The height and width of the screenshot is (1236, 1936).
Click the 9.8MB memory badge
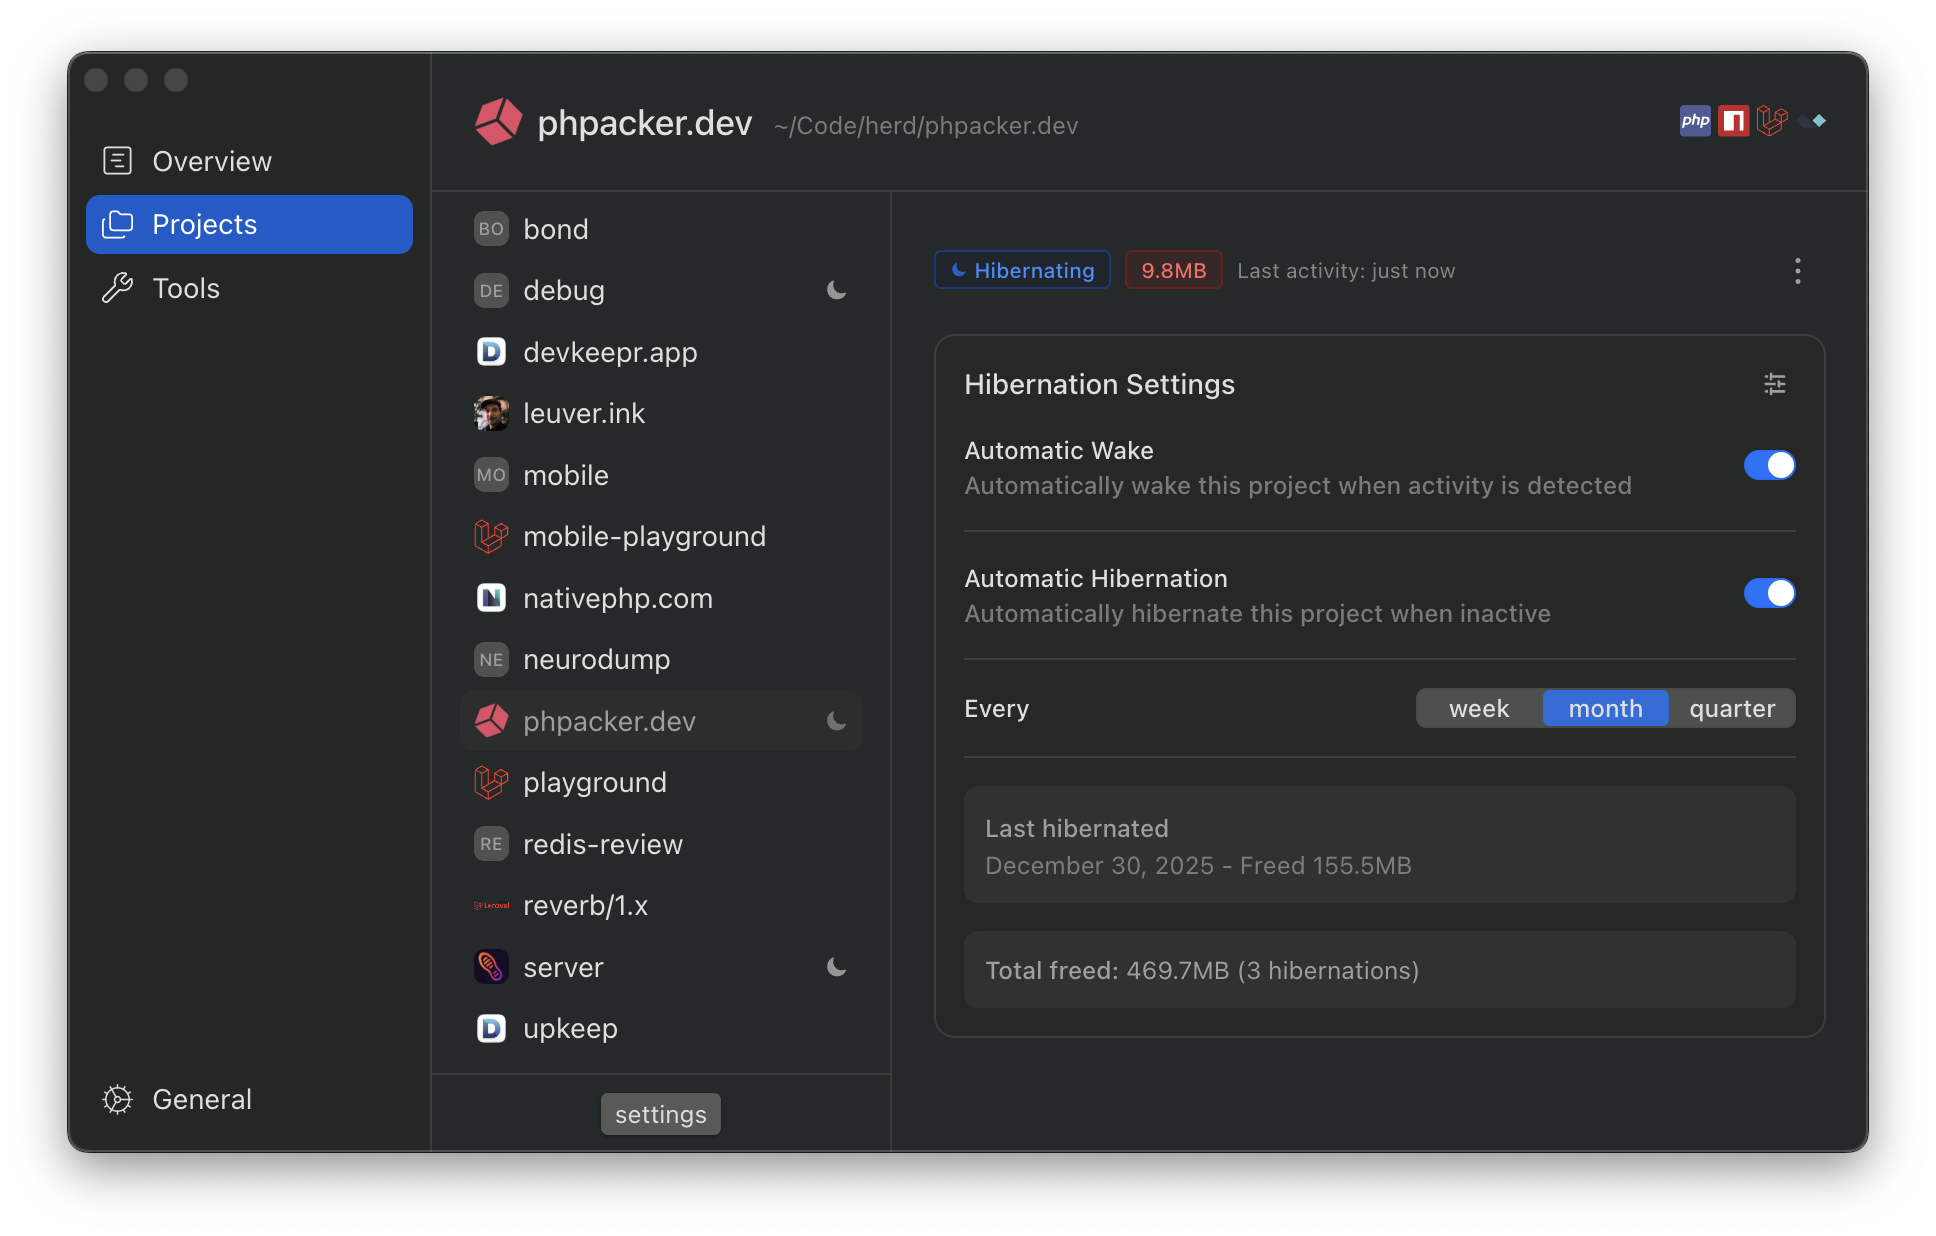tap(1173, 269)
